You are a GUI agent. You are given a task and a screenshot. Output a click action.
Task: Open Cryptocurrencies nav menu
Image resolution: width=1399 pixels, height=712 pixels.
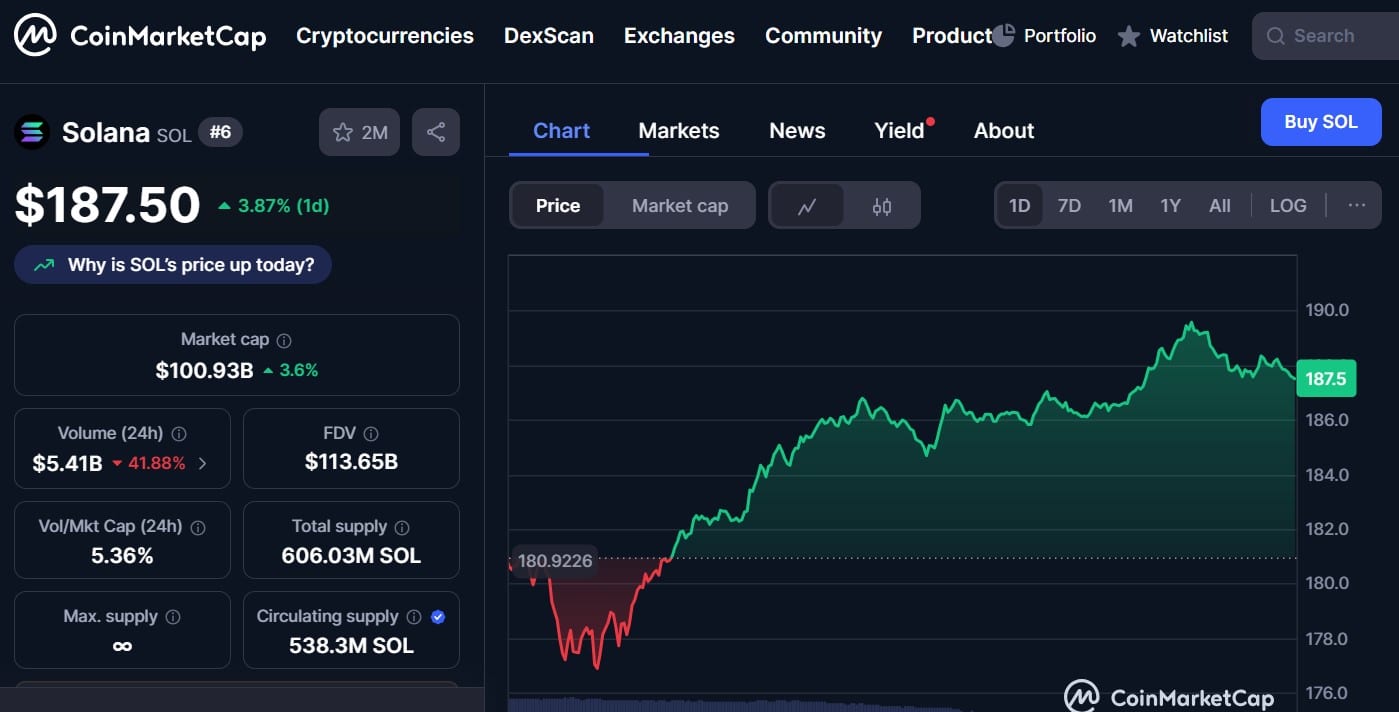(x=385, y=36)
